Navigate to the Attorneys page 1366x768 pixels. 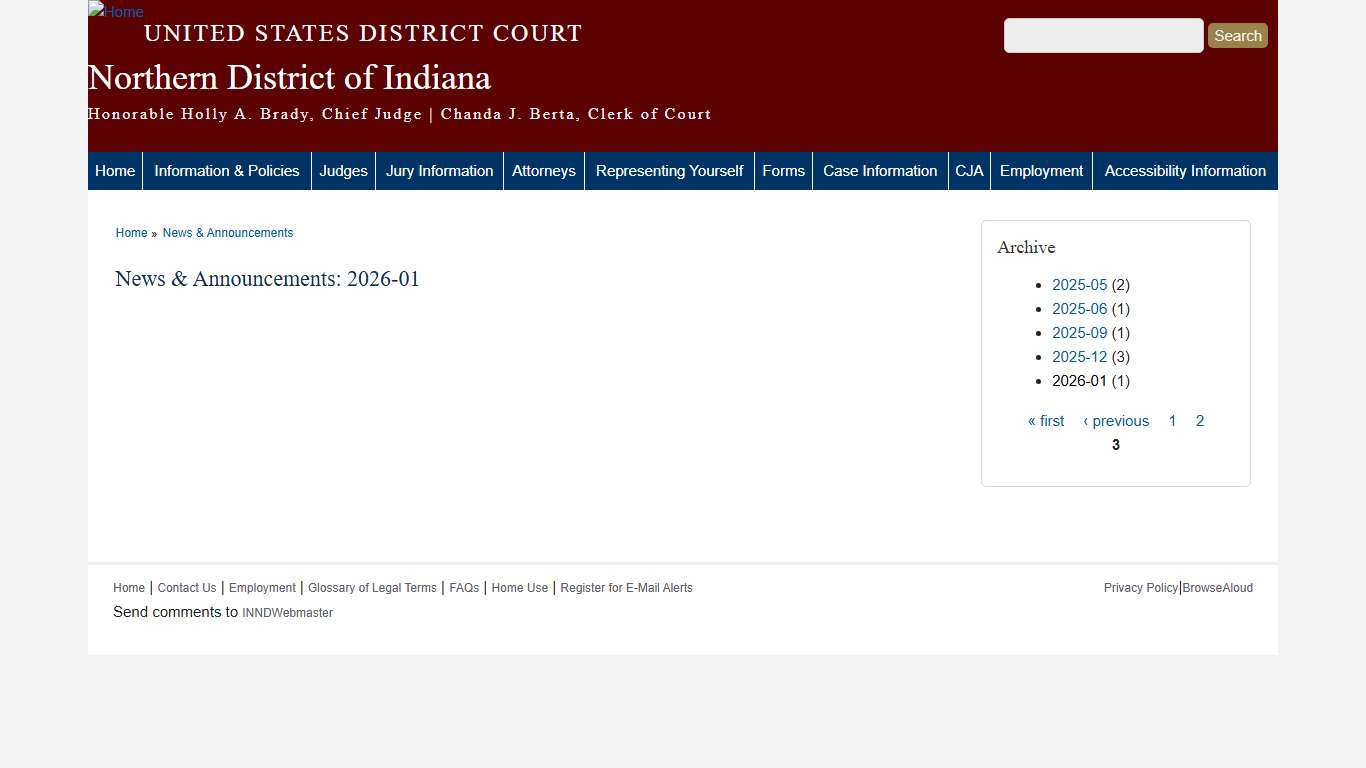pyautogui.click(x=543, y=170)
